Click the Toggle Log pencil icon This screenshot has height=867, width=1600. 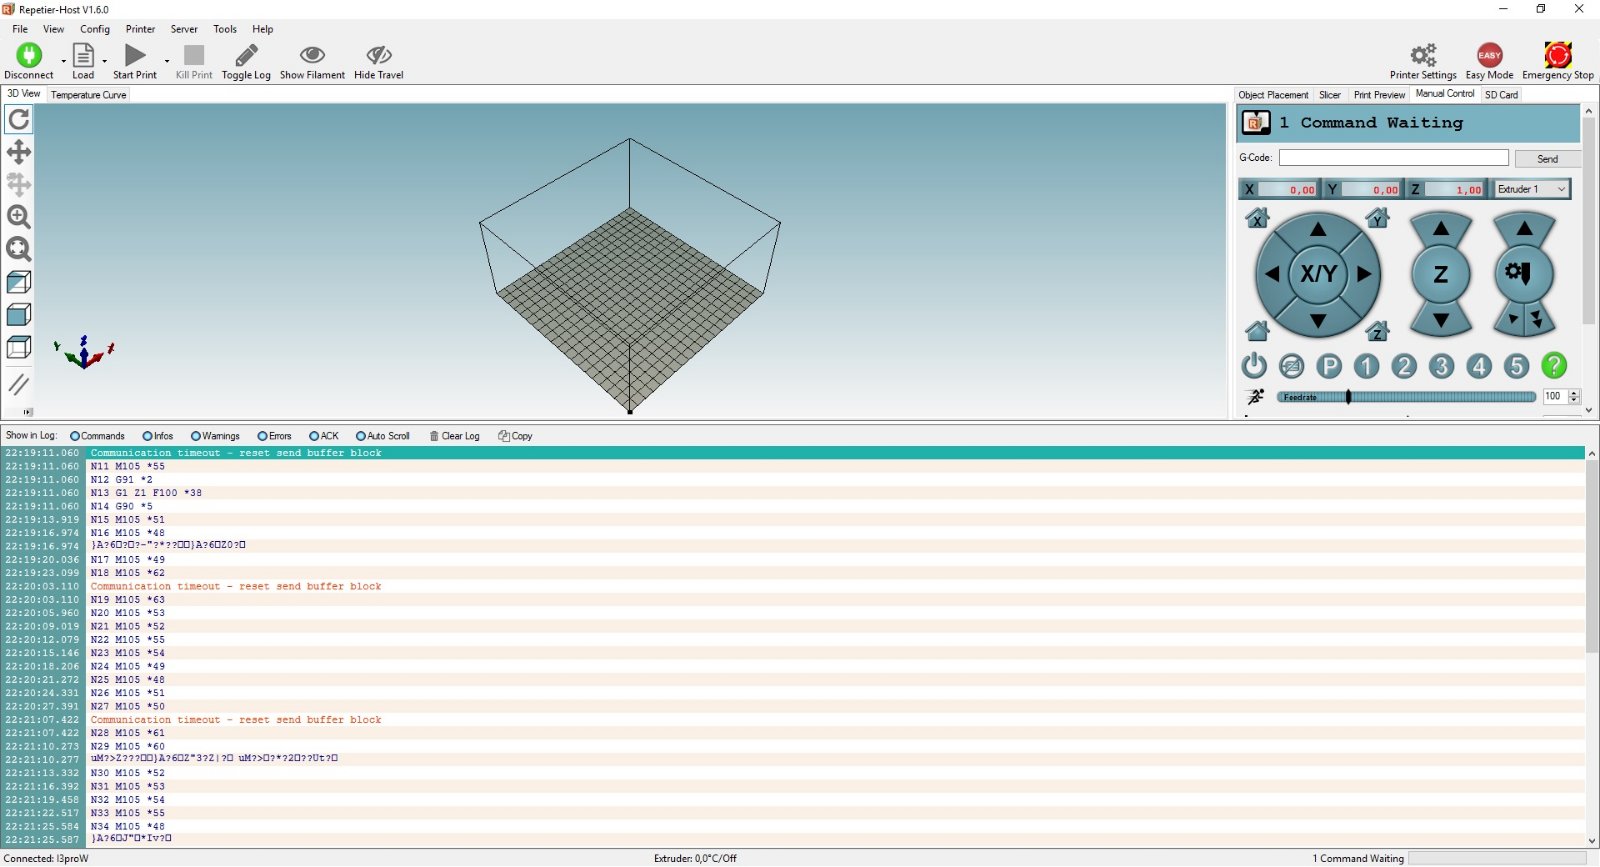(x=246, y=55)
